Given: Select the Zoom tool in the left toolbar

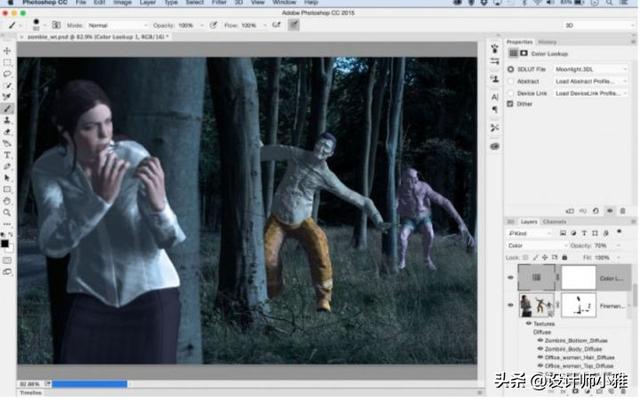Looking at the screenshot, I should pyautogui.click(x=8, y=212).
